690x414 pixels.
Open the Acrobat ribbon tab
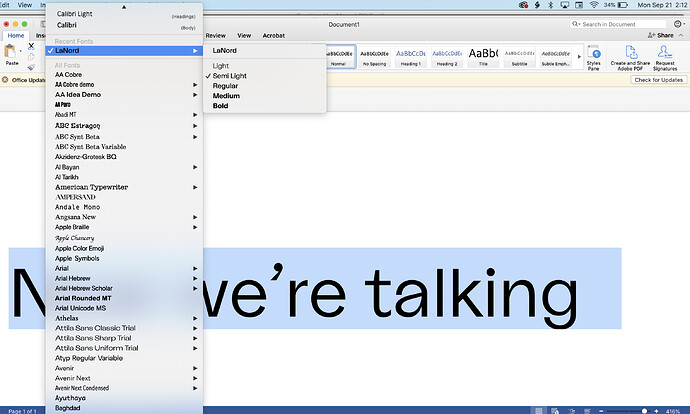(x=274, y=36)
